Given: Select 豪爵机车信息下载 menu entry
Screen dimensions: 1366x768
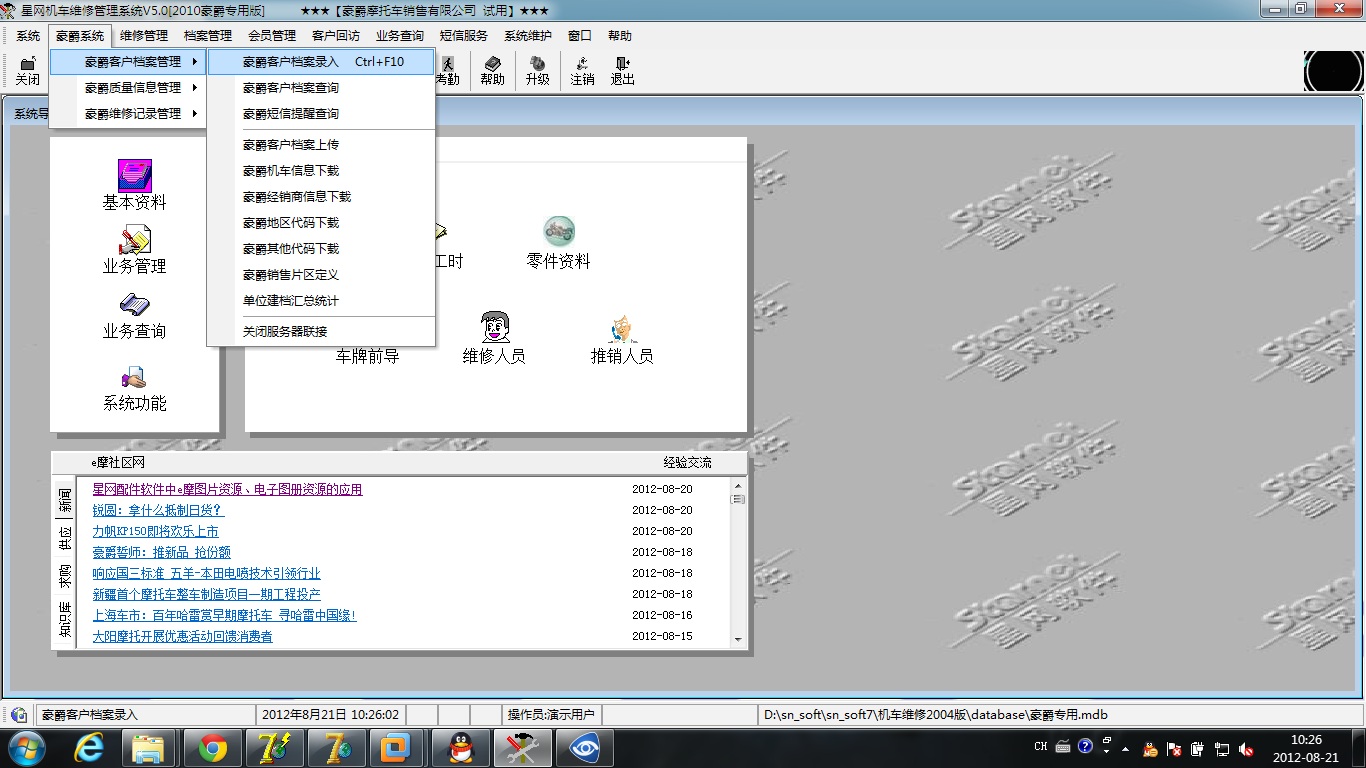Looking at the screenshot, I should point(321,170).
